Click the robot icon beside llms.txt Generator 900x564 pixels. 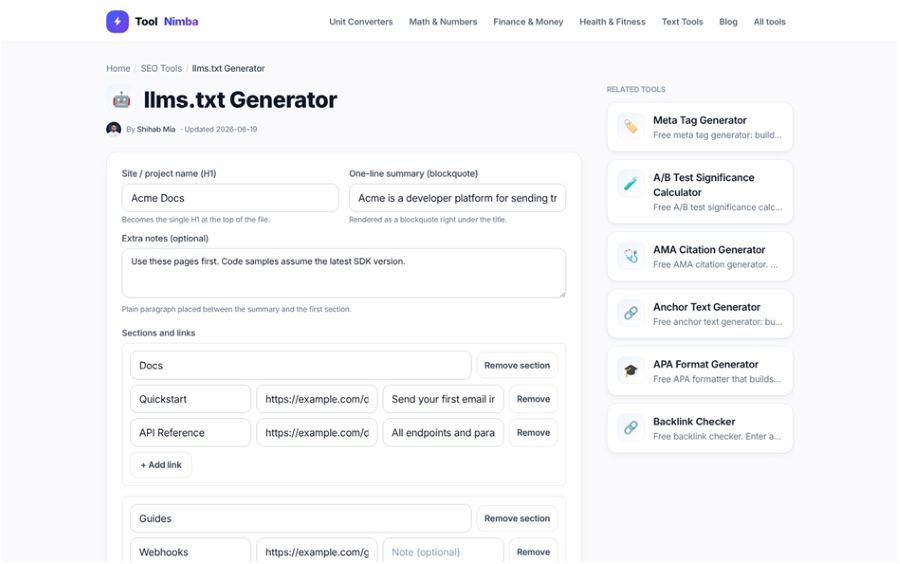[121, 100]
